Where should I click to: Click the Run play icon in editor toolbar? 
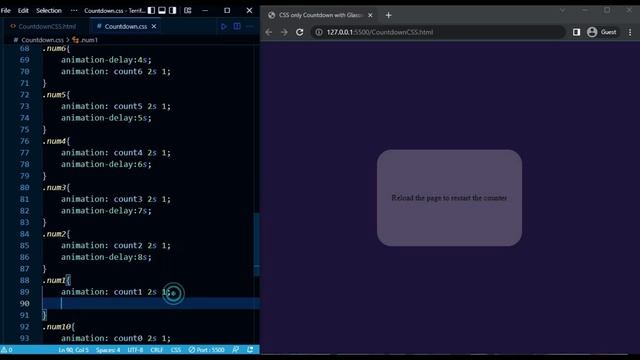(x=224, y=27)
